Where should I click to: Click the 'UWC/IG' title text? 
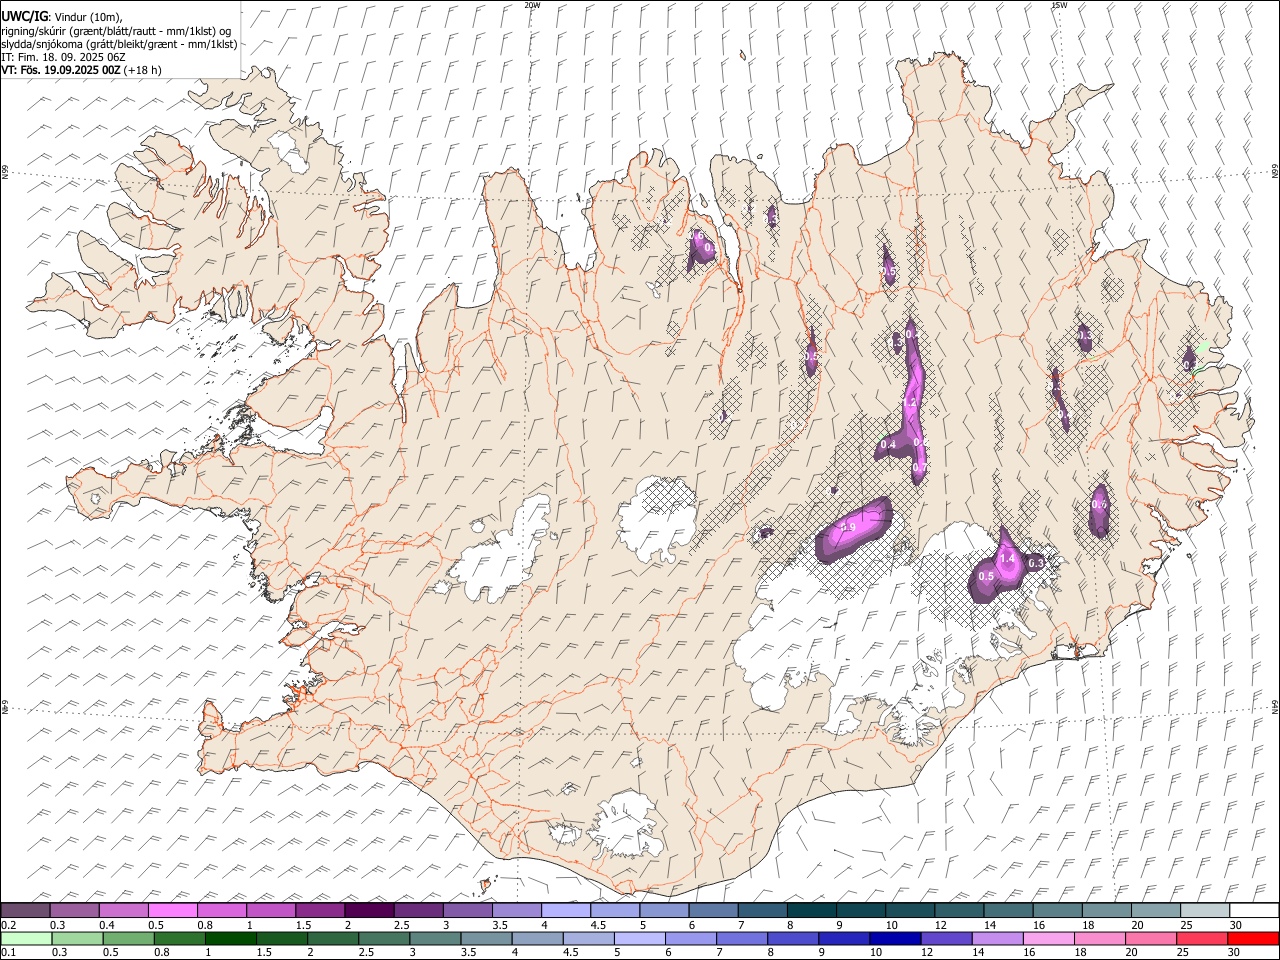[23, 17]
